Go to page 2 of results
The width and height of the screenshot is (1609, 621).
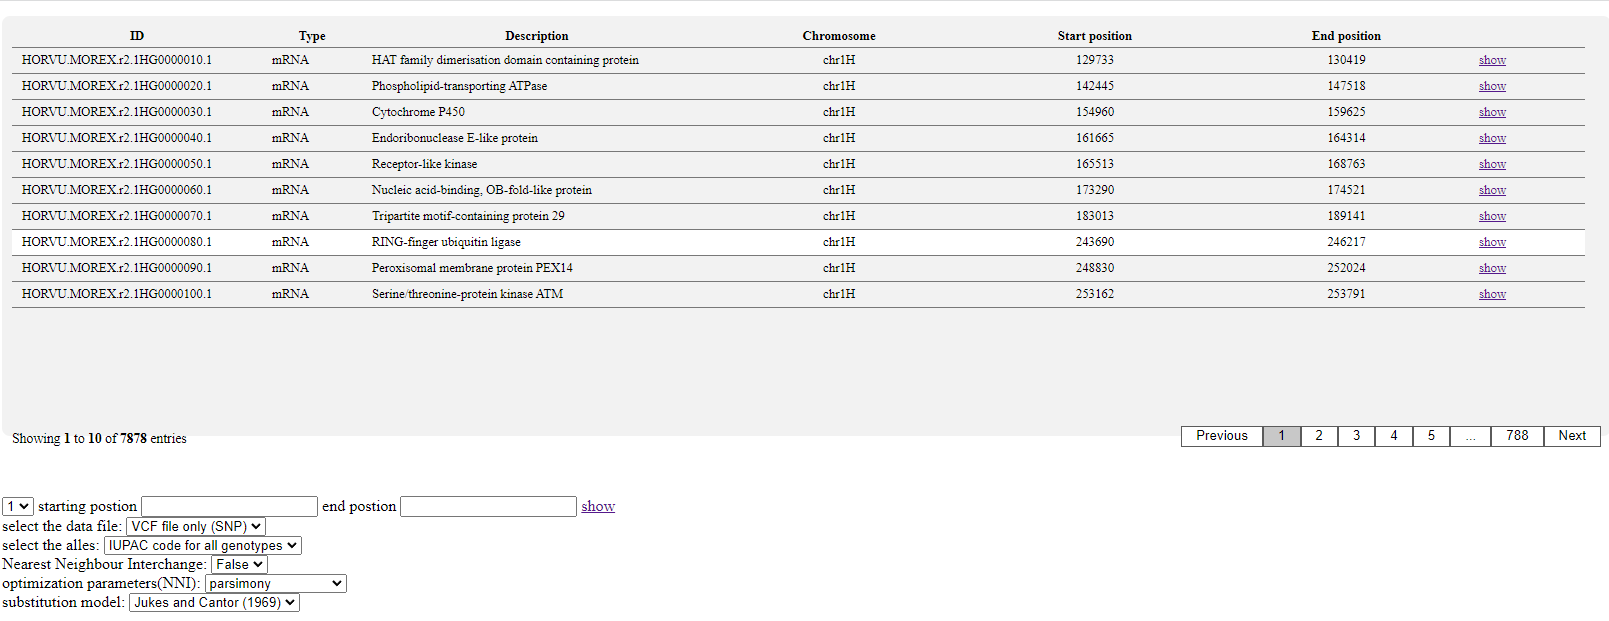(x=1319, y=436)
